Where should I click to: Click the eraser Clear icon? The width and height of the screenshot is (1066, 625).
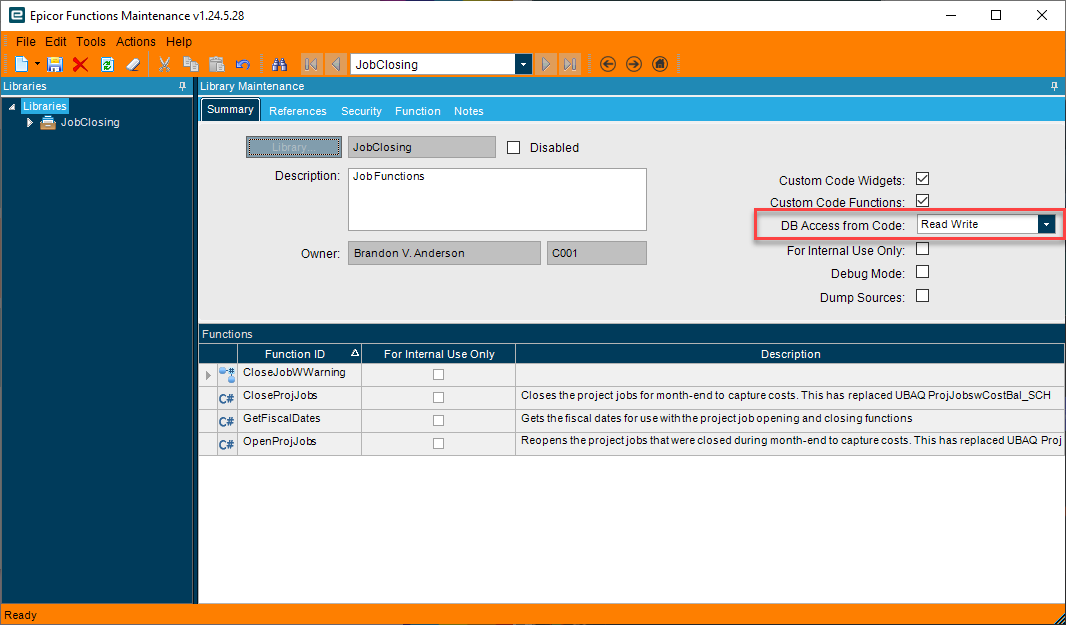coord(133,64)
